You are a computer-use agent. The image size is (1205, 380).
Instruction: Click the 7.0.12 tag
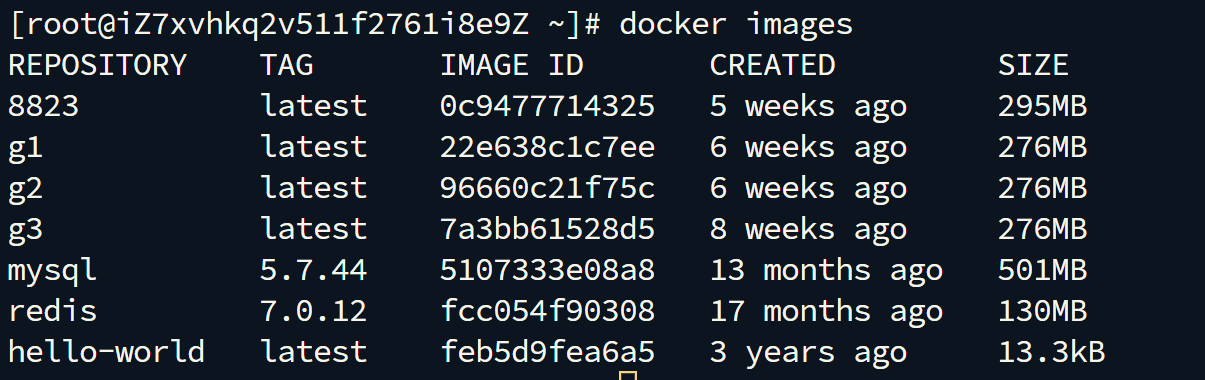[314, 311]
